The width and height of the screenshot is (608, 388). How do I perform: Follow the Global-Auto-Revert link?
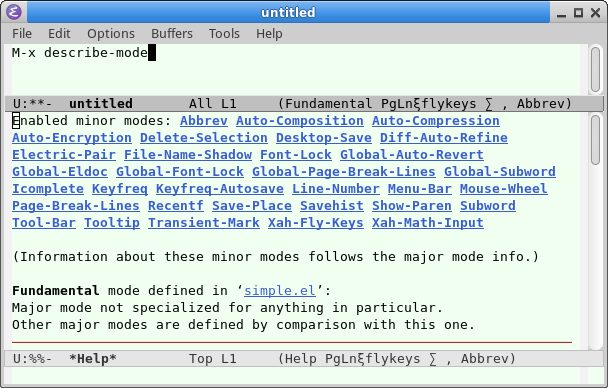coord(412,155)
